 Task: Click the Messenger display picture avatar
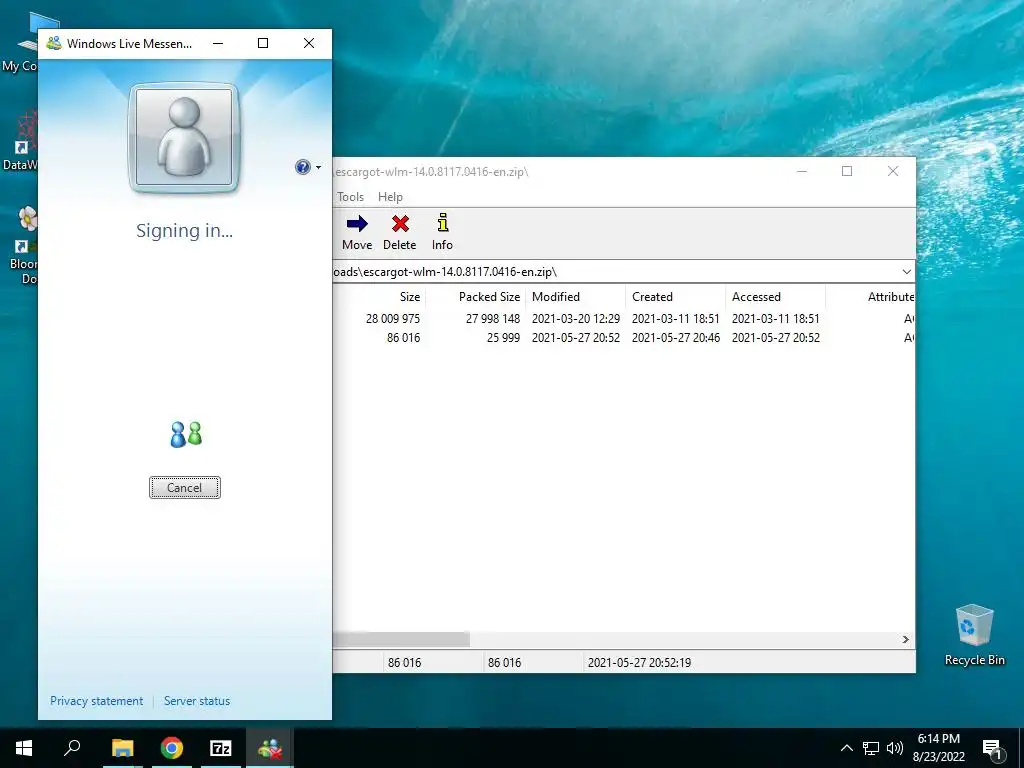[184, 138]
